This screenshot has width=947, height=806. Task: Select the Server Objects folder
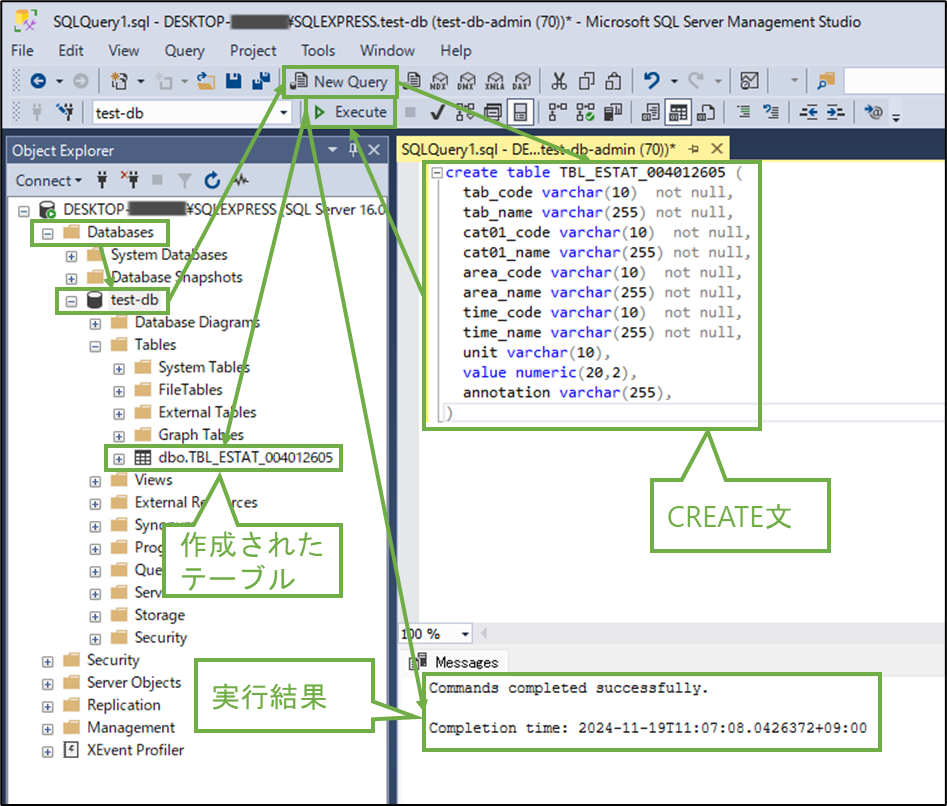point(134,682)
